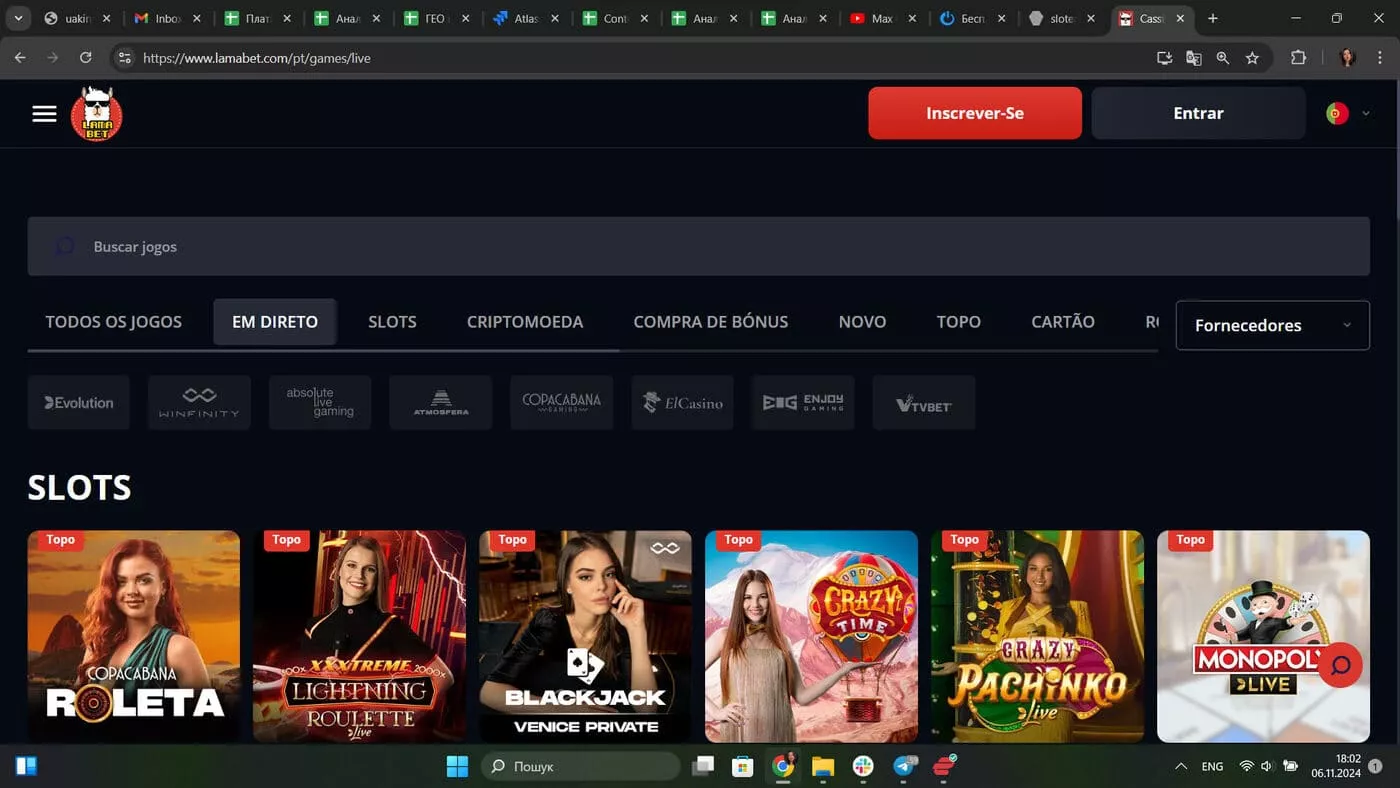Viewport: 1400px width, 788px height.
Task: Click the red Inscrever-Se button
Action: pyautogui.click(x=975, y=113)
